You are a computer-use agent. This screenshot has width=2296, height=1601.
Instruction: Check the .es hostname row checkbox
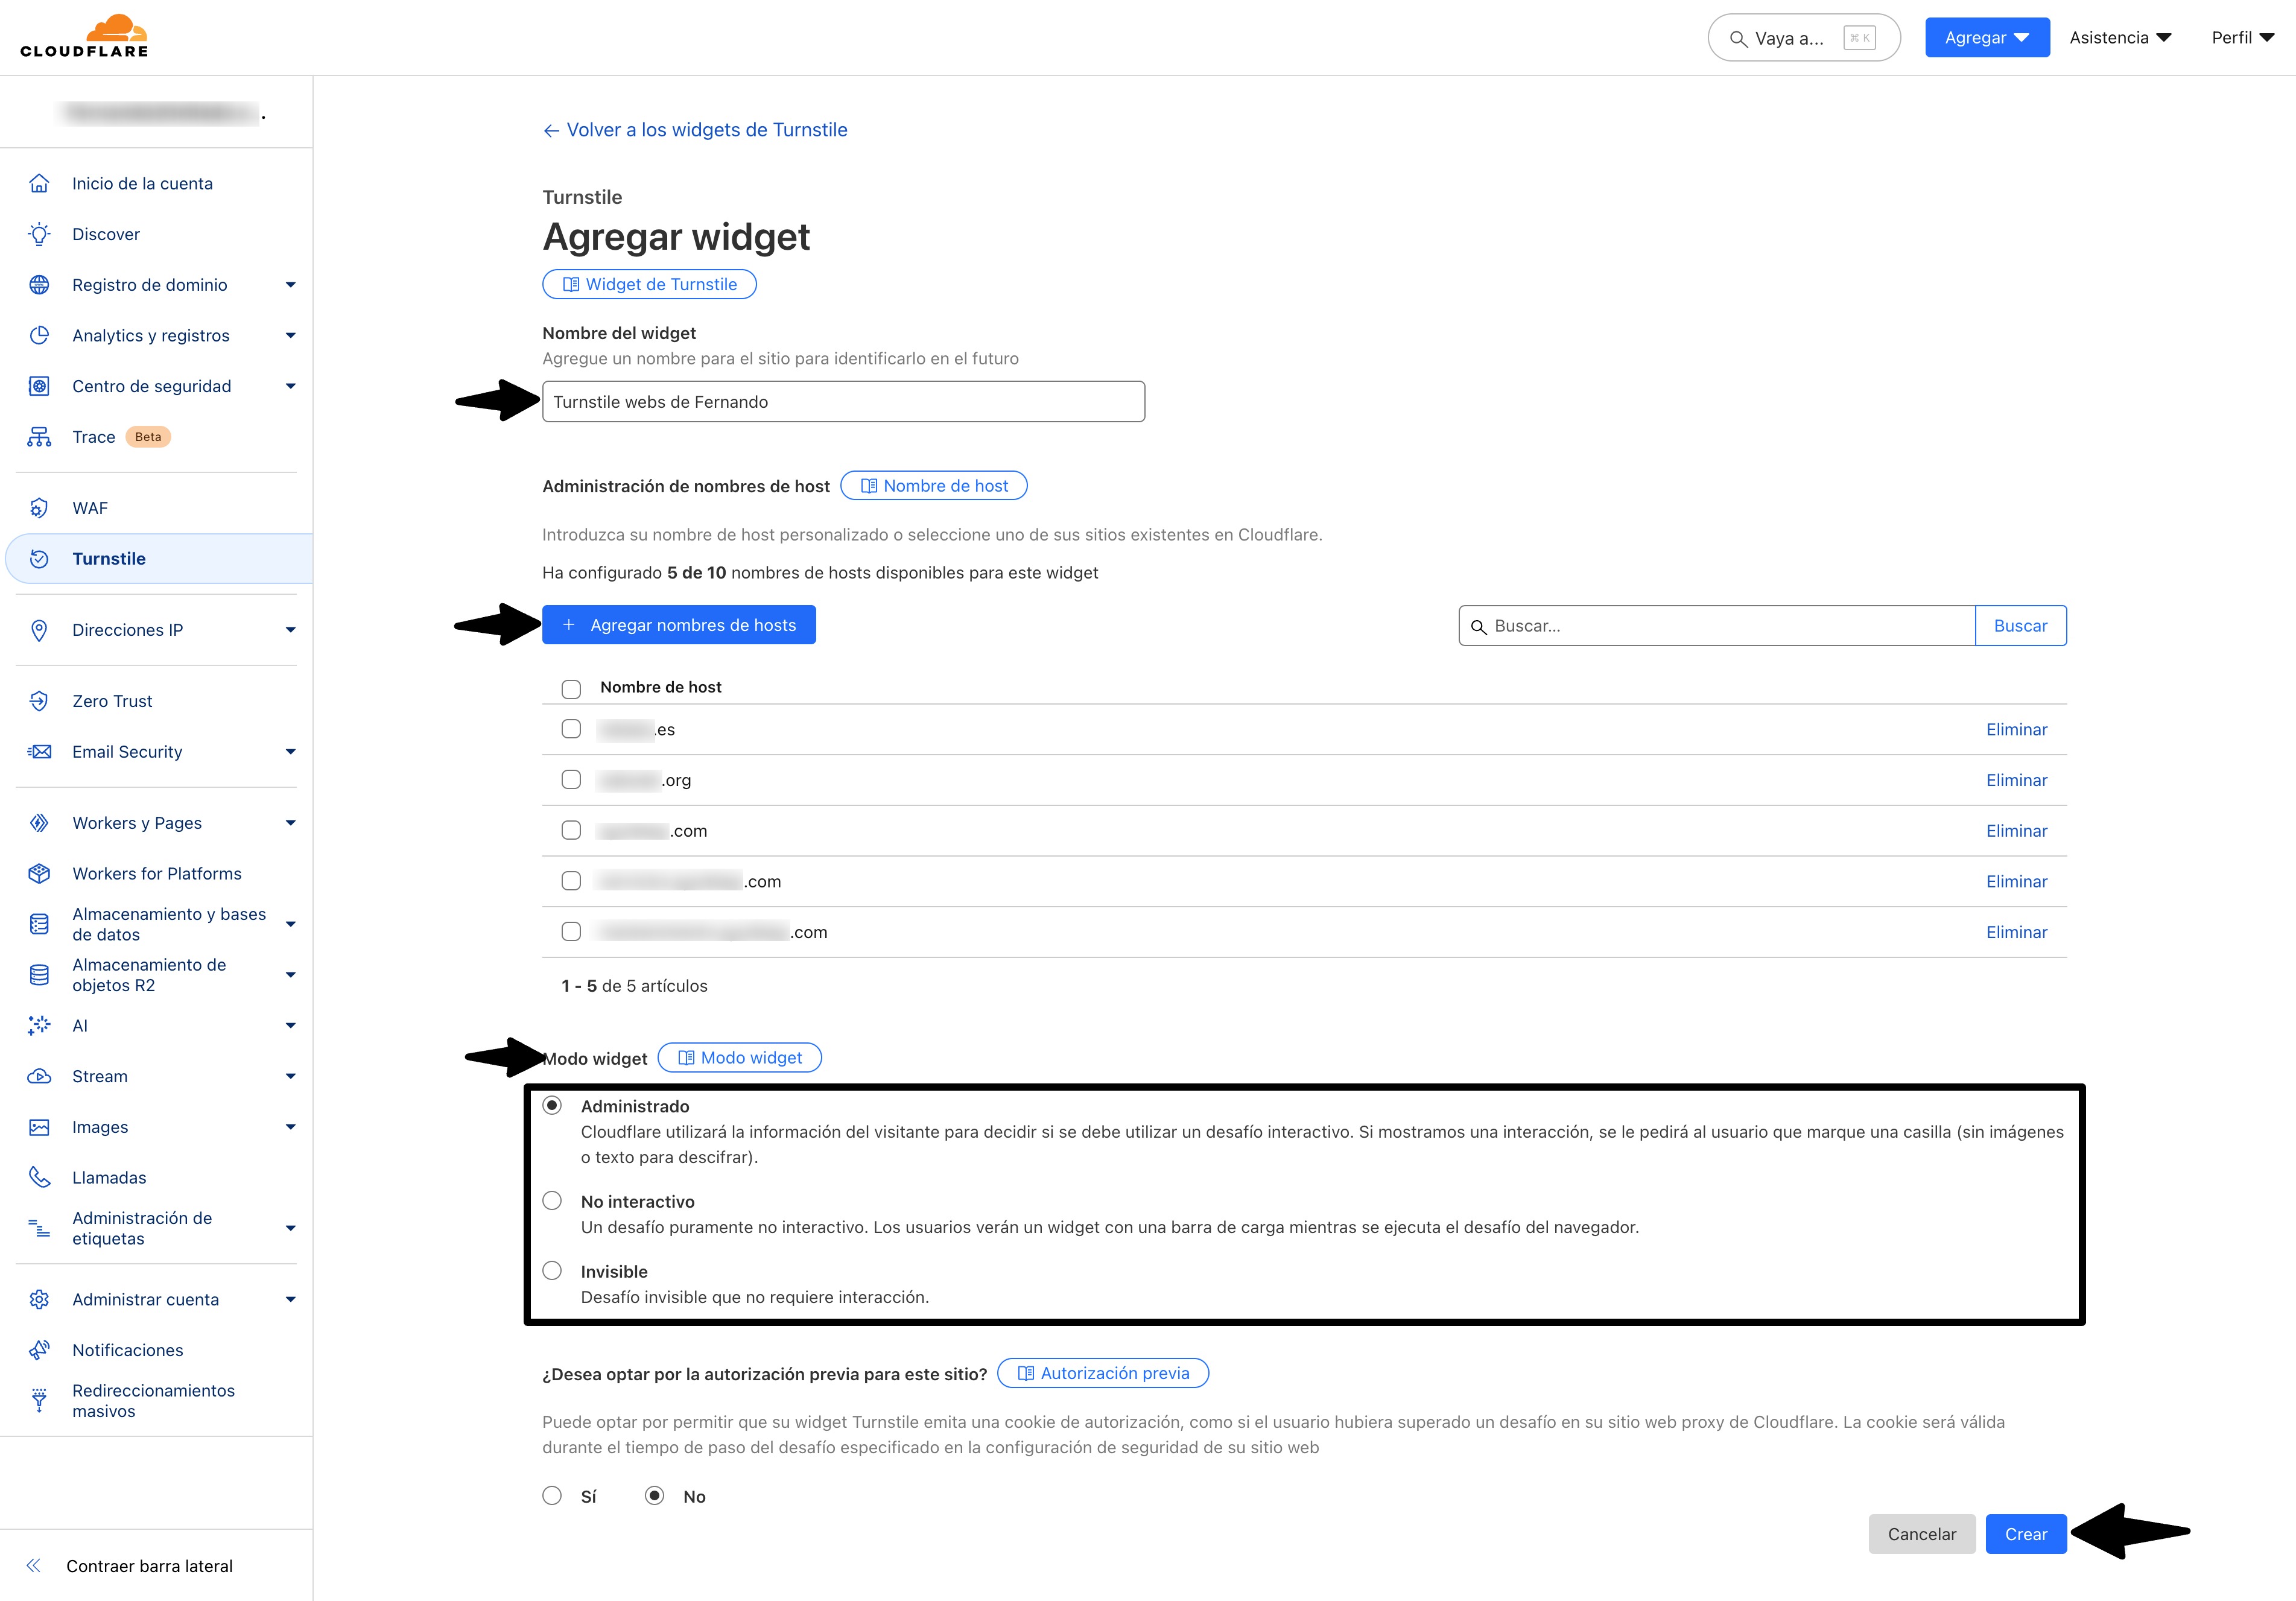coord(571,729)
